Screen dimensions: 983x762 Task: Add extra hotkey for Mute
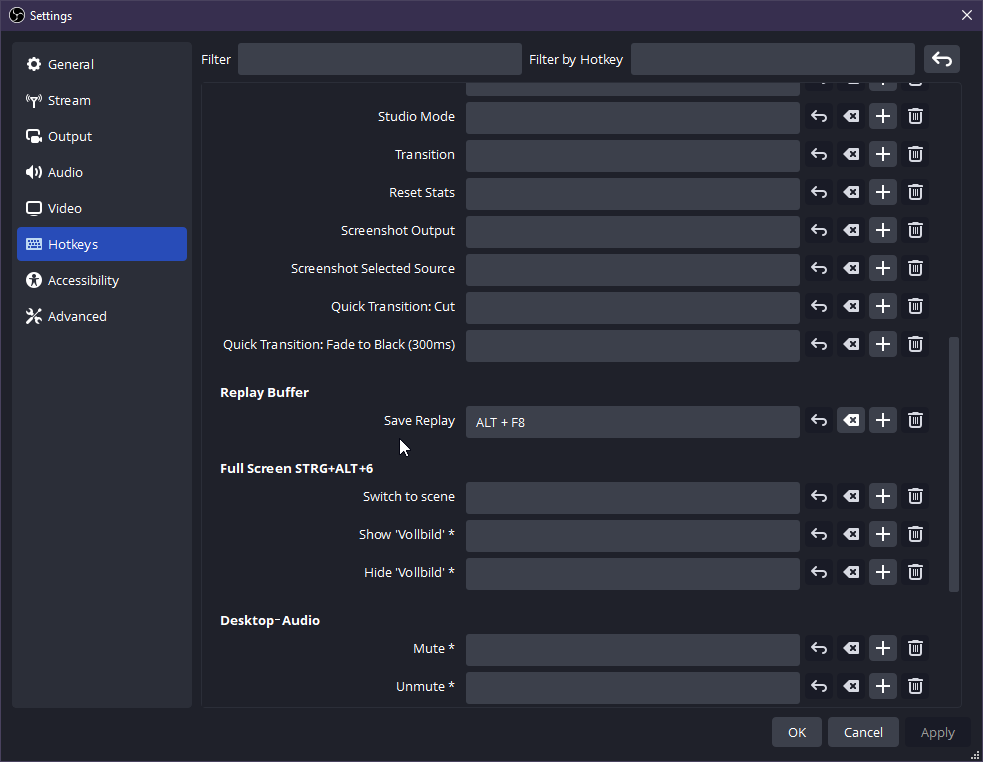pos(883,649)
